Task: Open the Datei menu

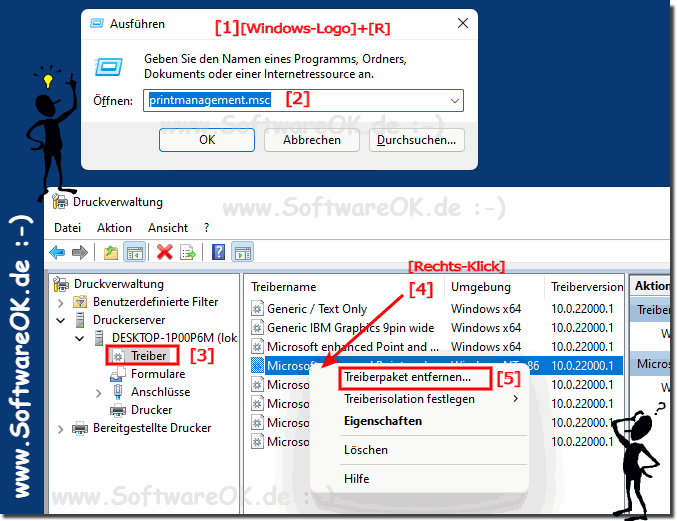Action: 67,227
